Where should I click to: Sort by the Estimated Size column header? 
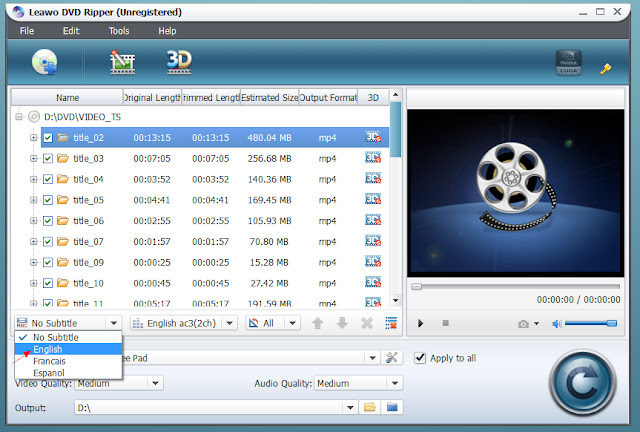tap(269, 98)
